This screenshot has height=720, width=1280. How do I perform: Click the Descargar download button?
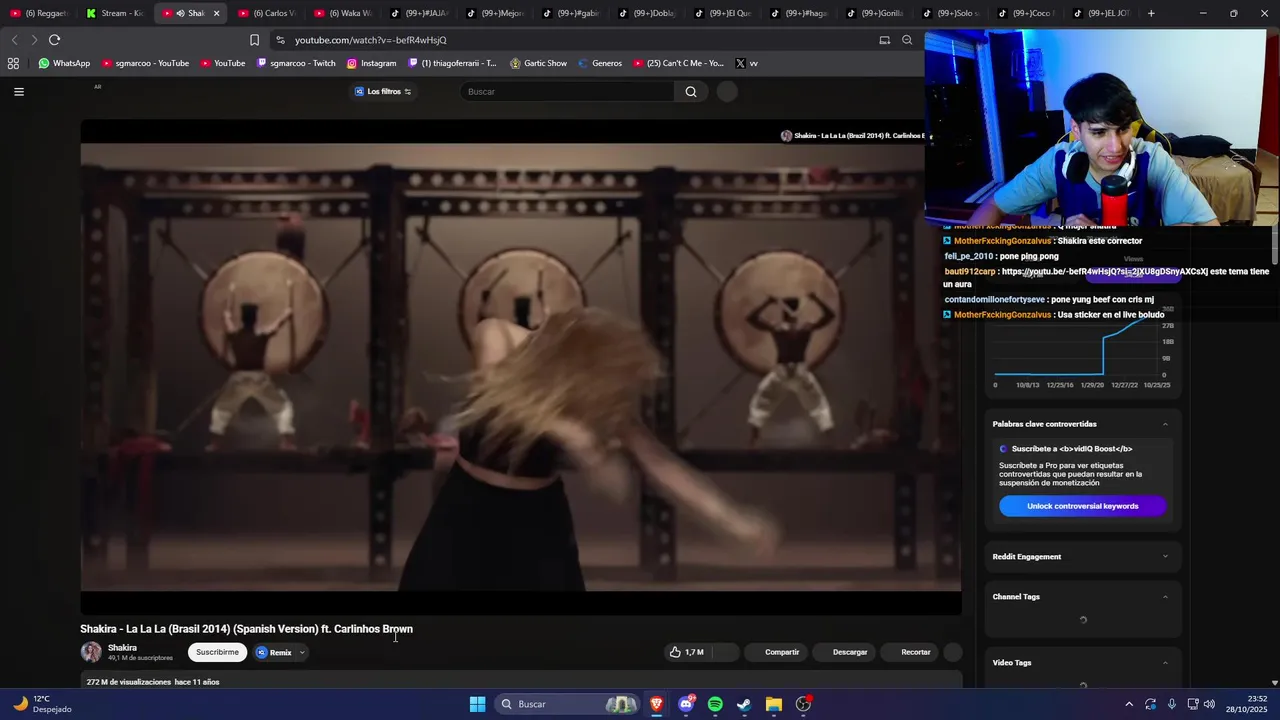850,652
